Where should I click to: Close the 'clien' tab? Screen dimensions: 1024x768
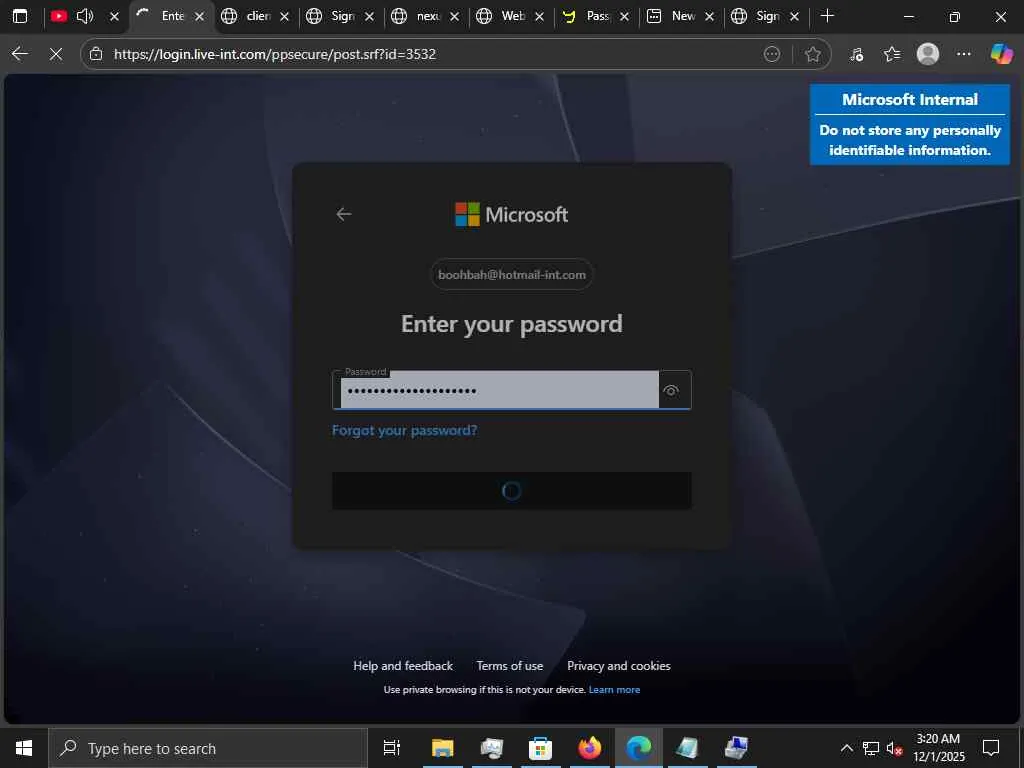[285, 16]
